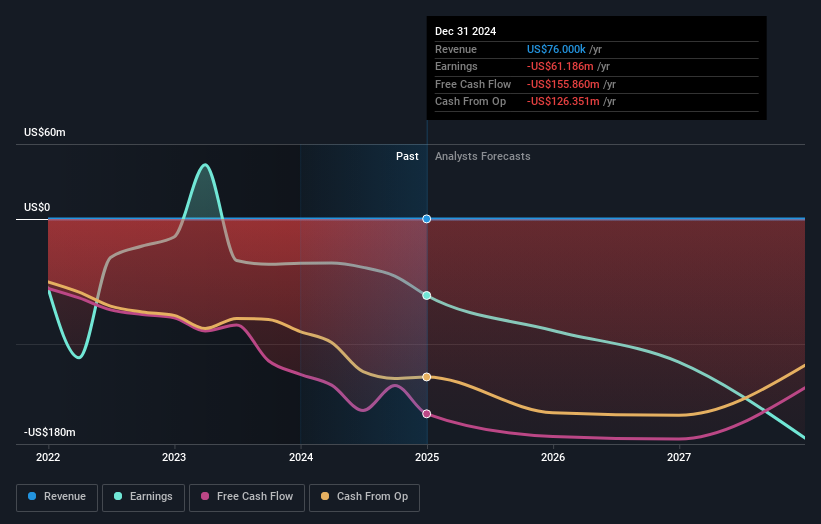Viewport: 821px width, 524px height.
Task: Click the orange Cash From Op data point
Action: point(427,377)
